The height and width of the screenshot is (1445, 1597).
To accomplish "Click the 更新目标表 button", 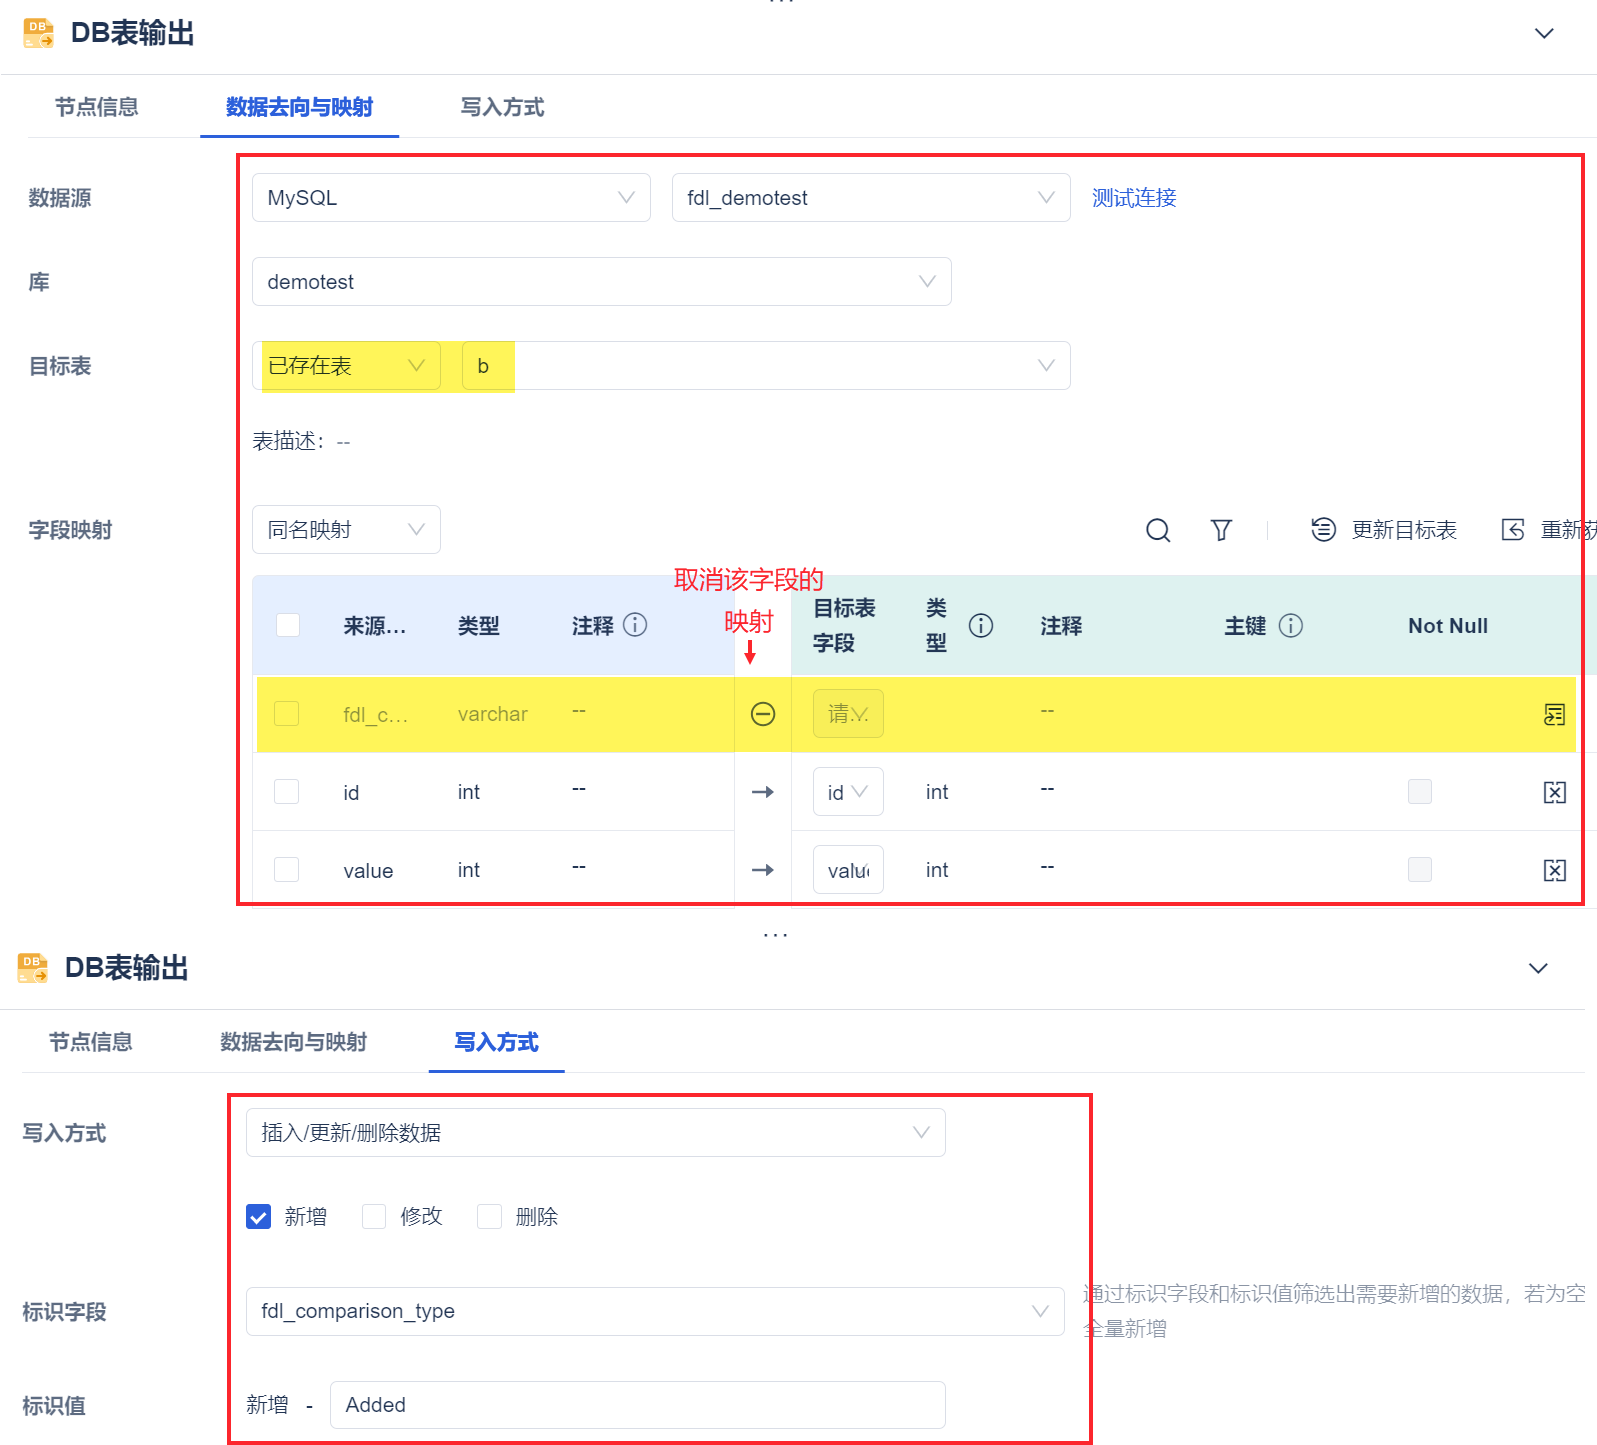I will (1384, 530).
